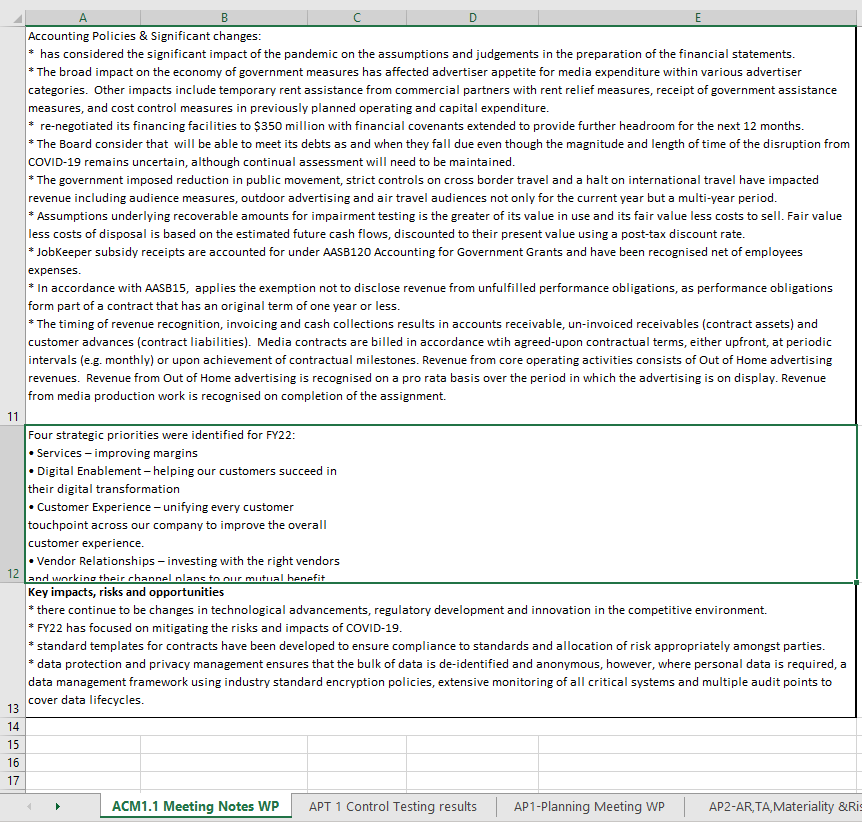This screenshot has height=822, width=862.
Task: Click empty cell B15
Action: [224, 744]
